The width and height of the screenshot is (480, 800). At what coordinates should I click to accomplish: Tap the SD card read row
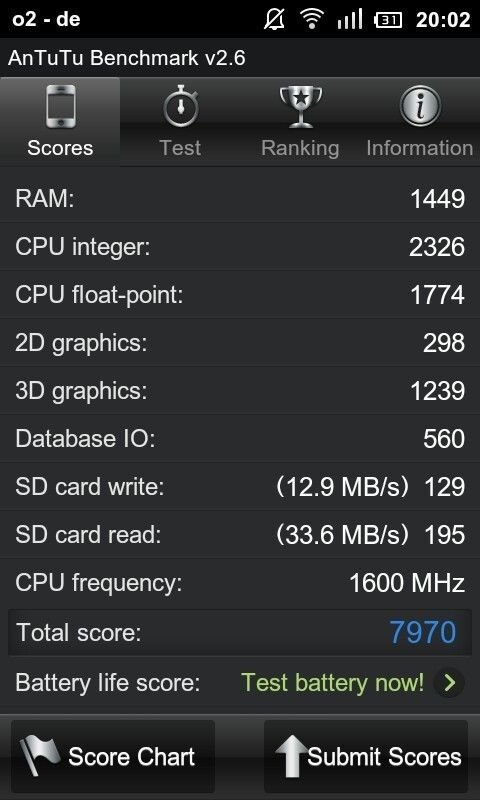240,535
